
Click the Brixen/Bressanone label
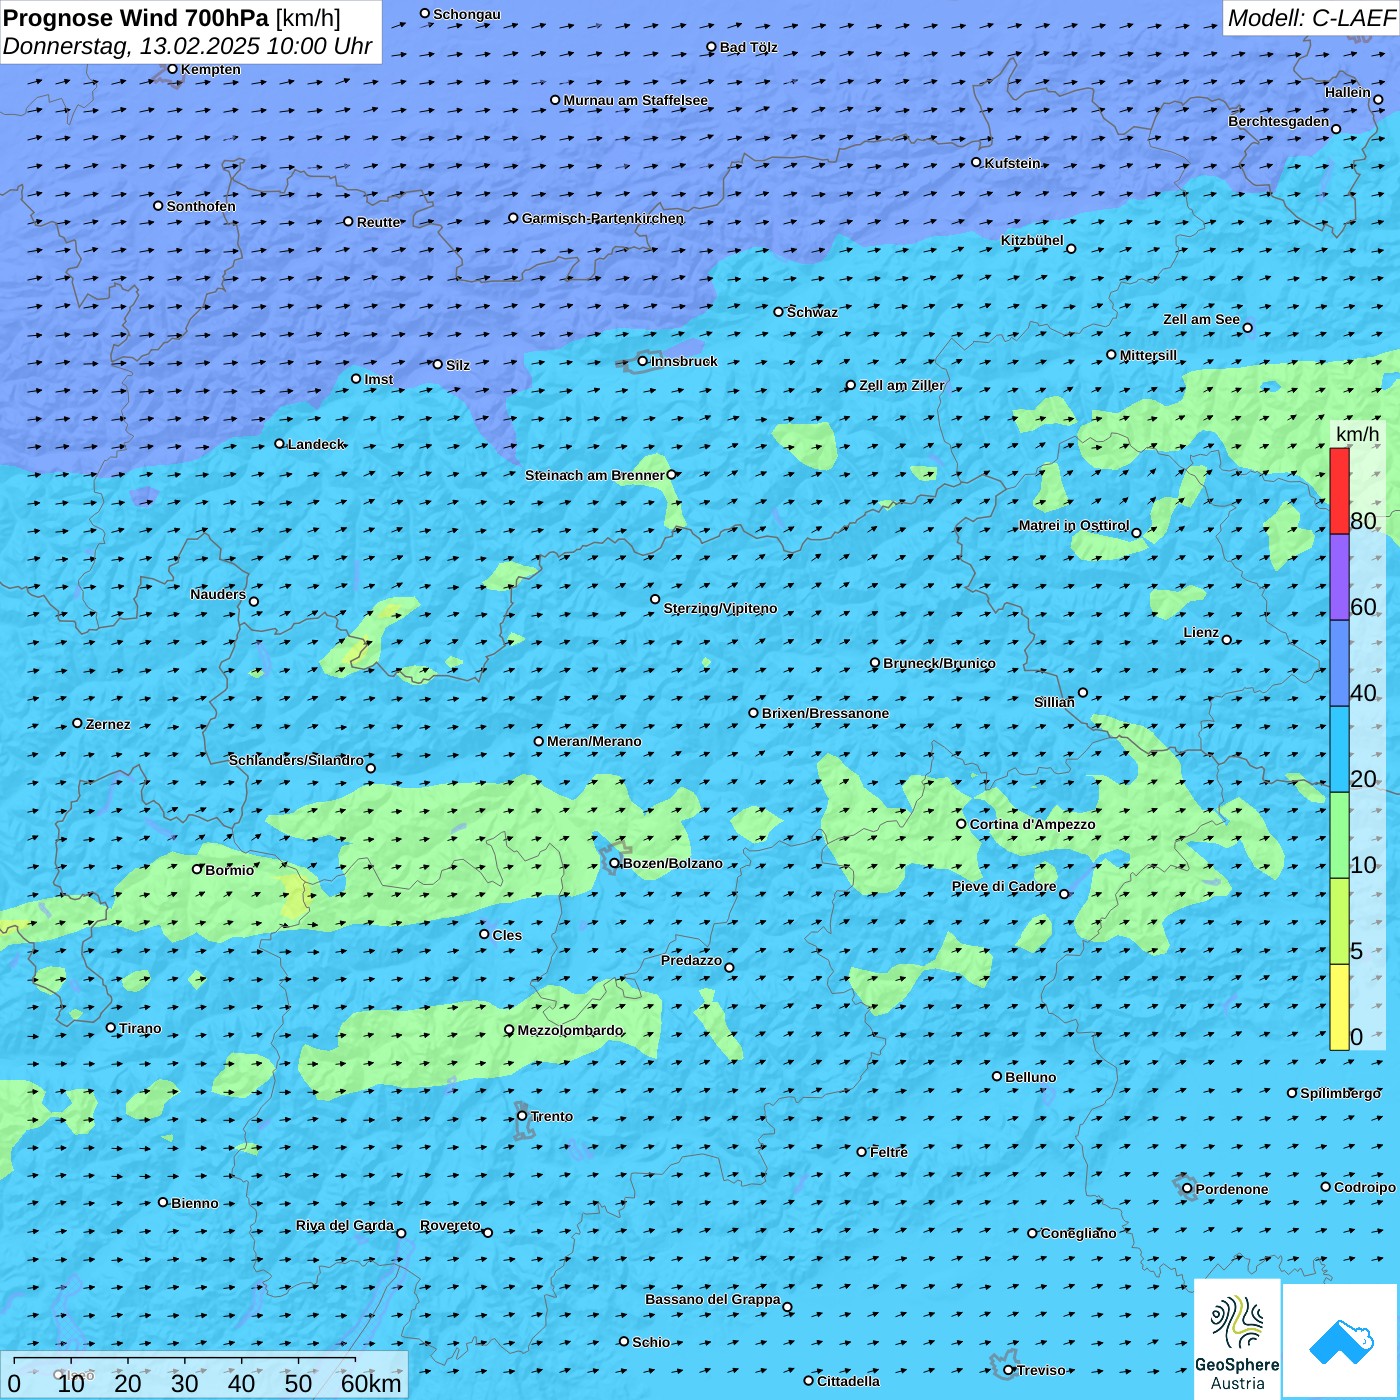[x=825, y=713]
